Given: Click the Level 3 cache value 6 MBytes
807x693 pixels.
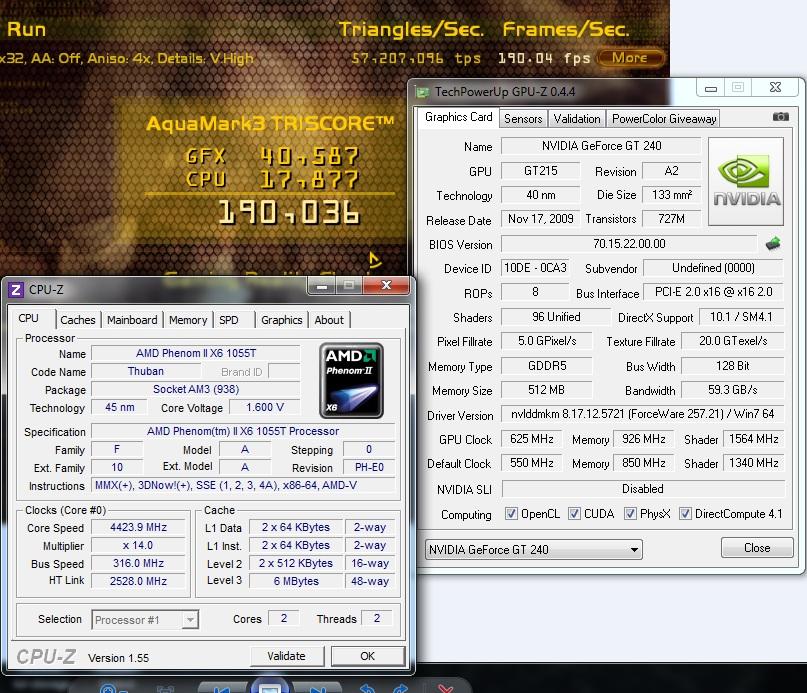Looking at the screenshot, I should [296, 581].
